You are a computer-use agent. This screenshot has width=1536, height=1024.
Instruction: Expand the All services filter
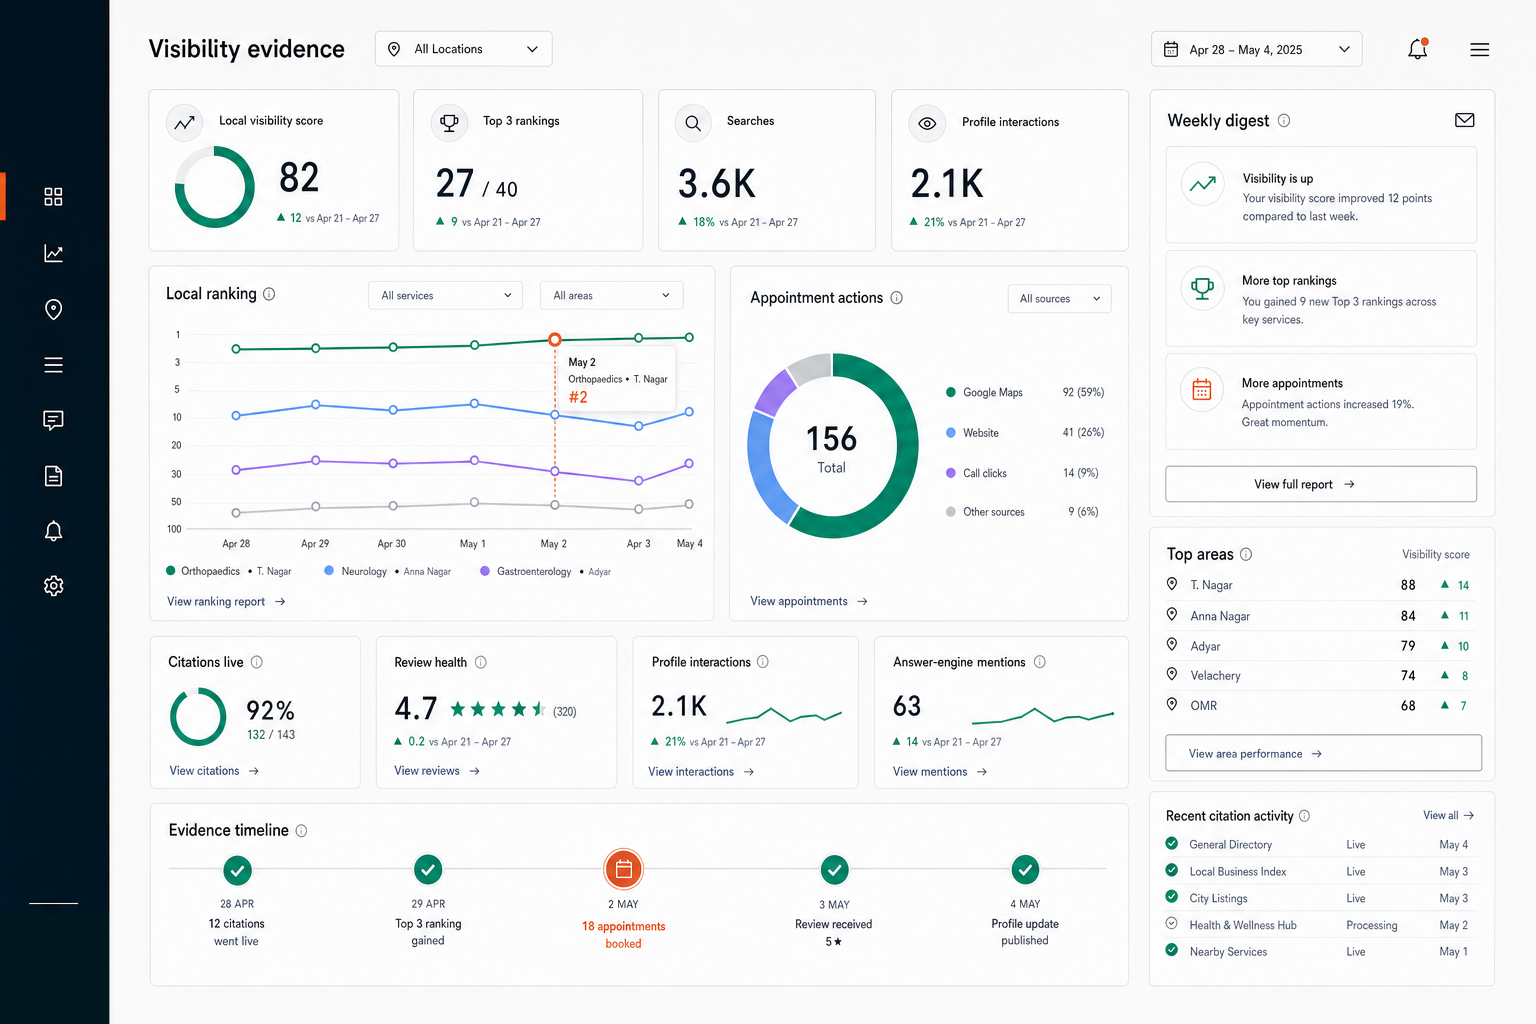point(446,295)
